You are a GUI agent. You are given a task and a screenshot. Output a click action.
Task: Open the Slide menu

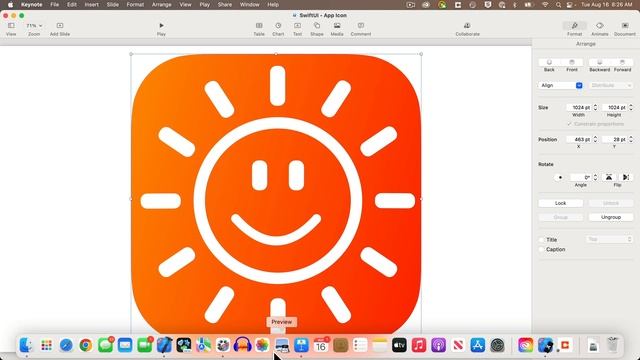coord(113,4)
